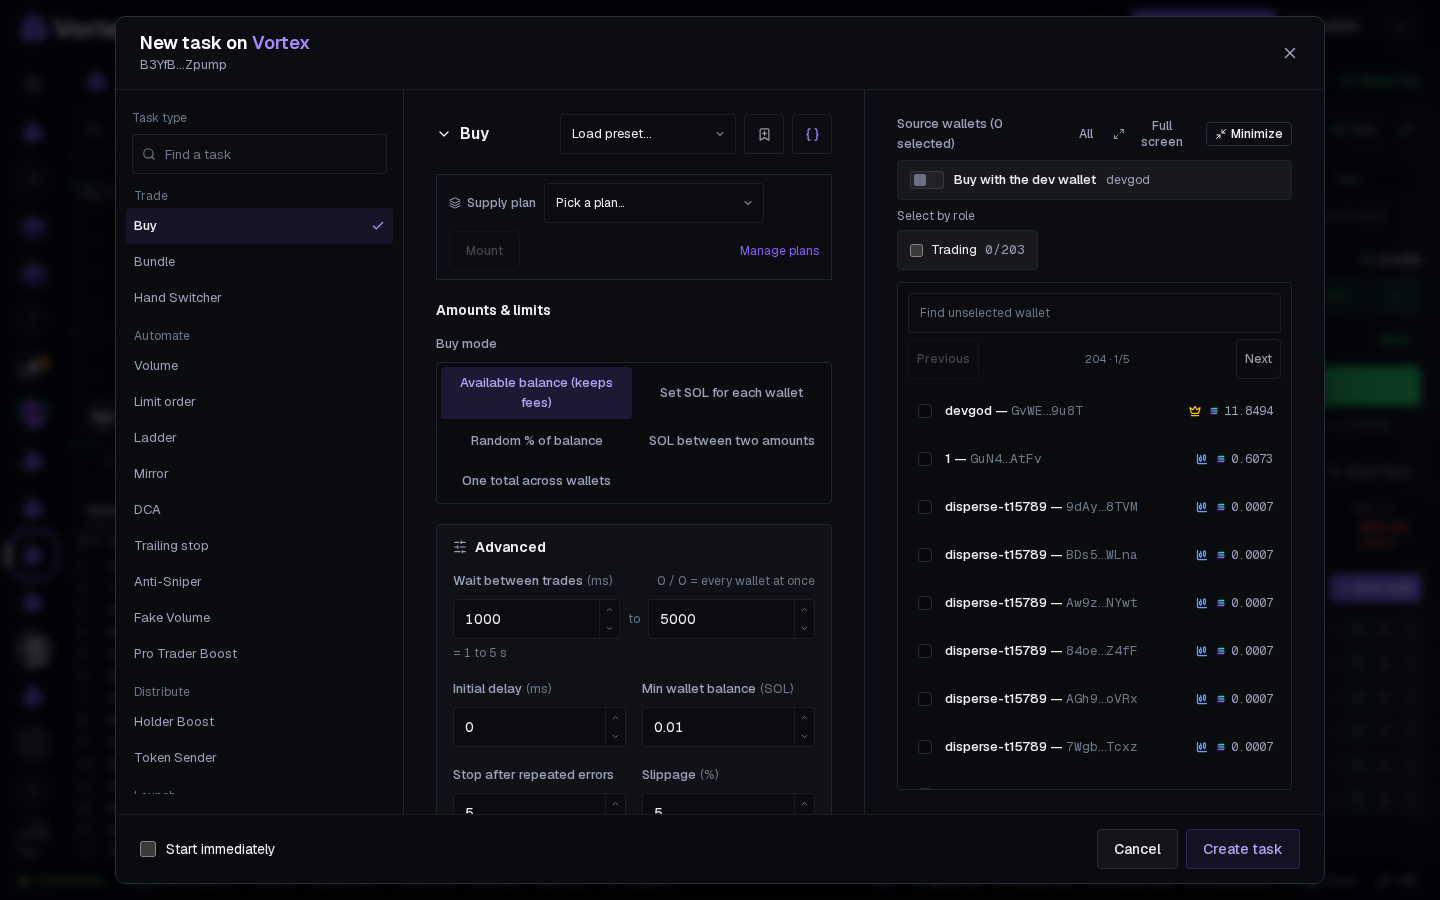The width and height of the screenshot is (1440, 900).
Task: Select SOL between two amounts mode
Action: click(x=731, y=441)
